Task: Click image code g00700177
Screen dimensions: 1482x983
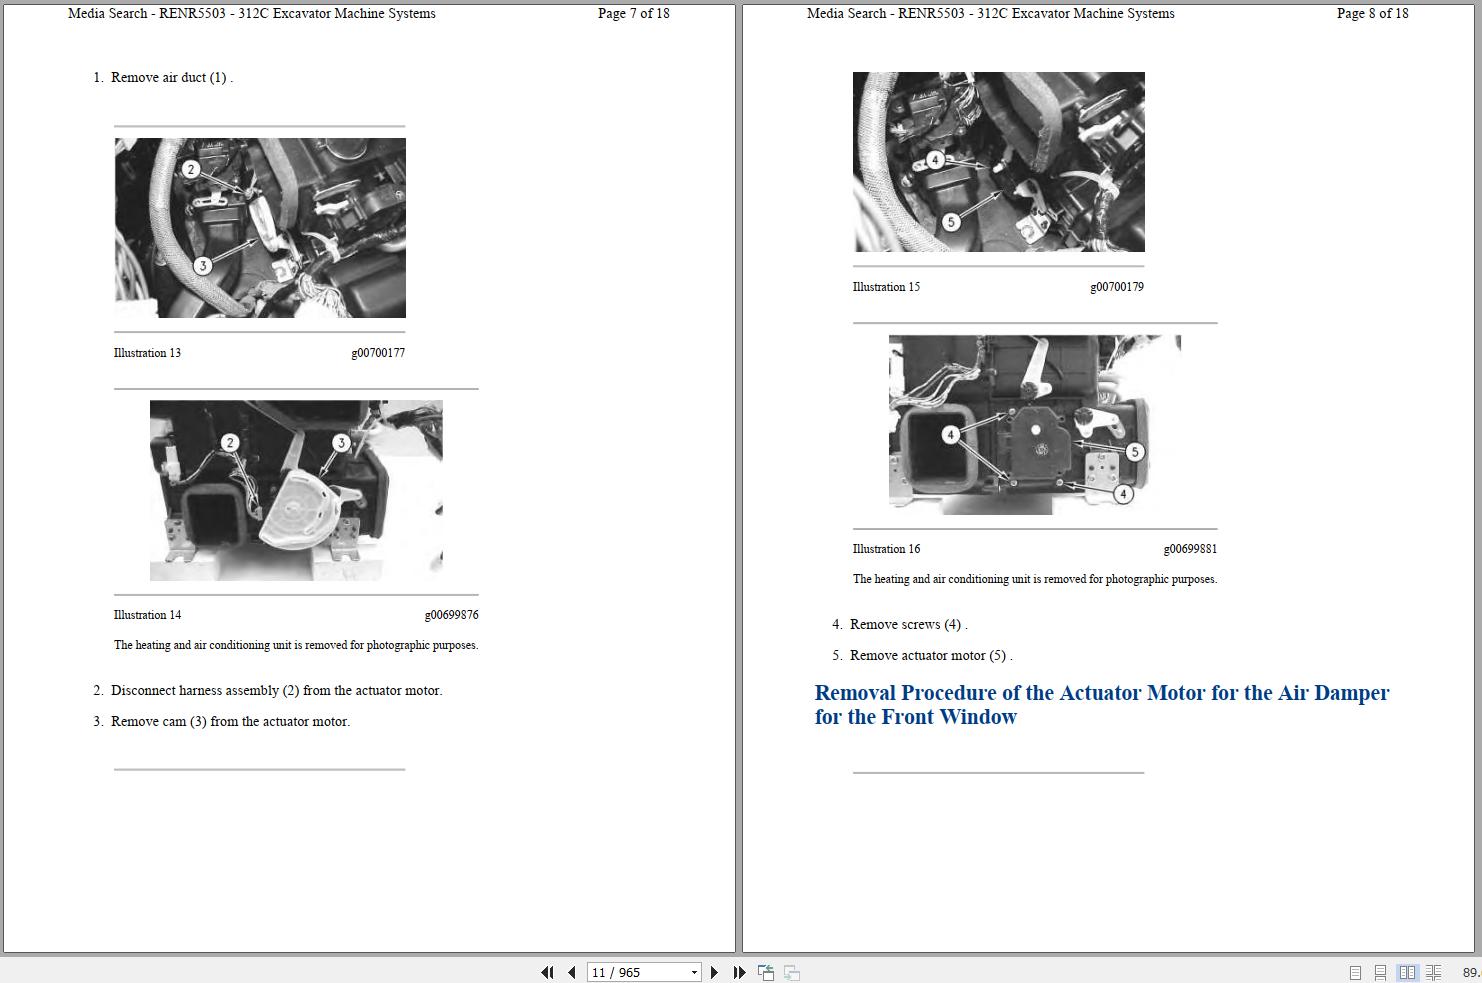Action: pos(378,353)
